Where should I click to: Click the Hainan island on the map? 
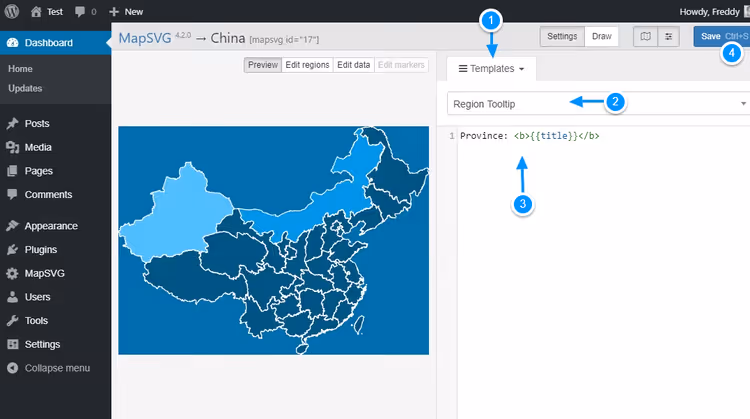301,349
